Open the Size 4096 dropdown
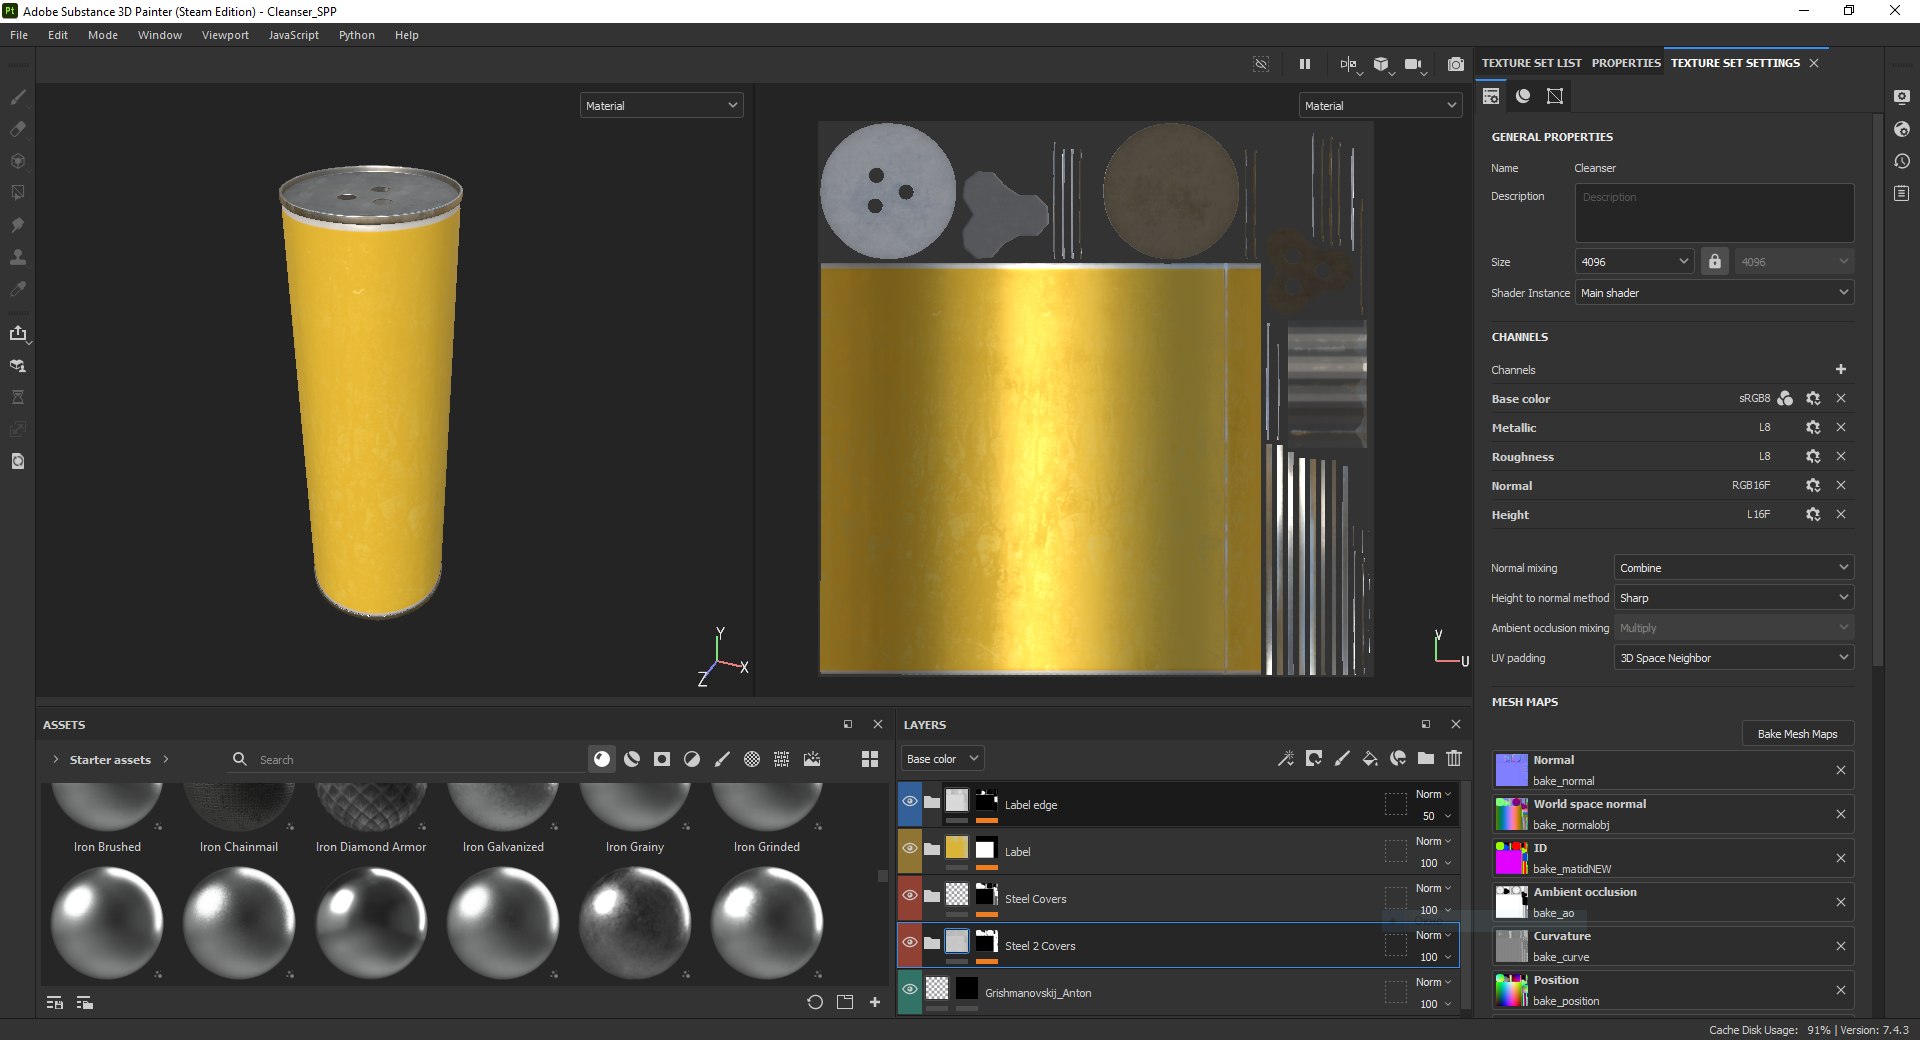 pyautogui.click(x=1634, y=262)
